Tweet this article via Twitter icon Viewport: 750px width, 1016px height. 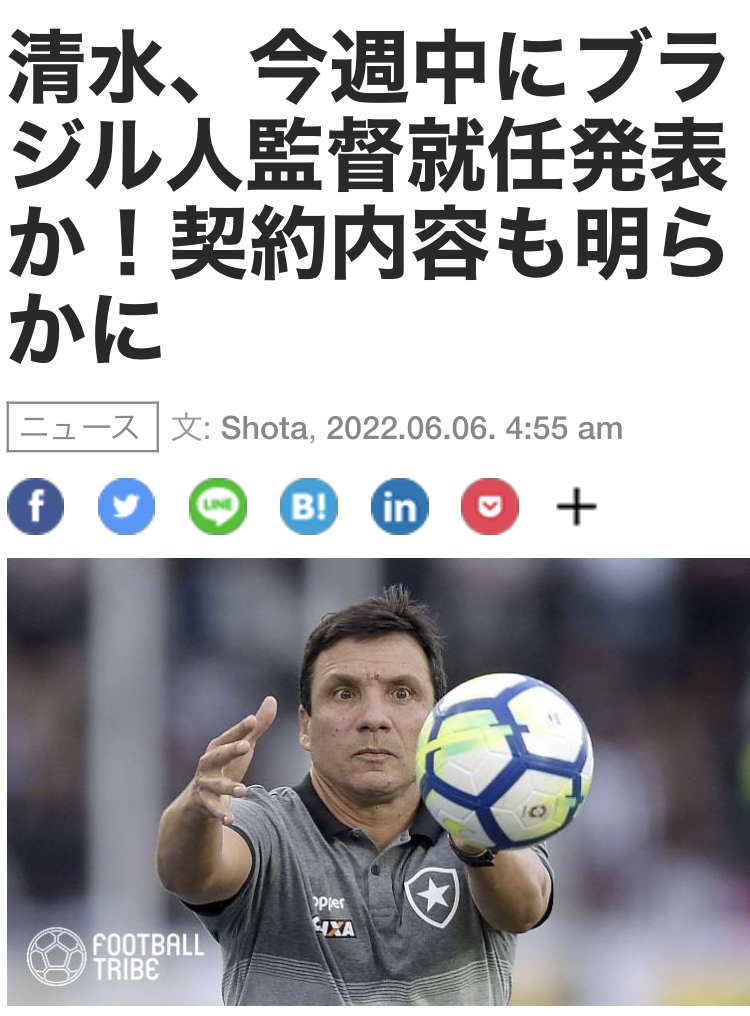pyautogui.click(x=126, y=506)
